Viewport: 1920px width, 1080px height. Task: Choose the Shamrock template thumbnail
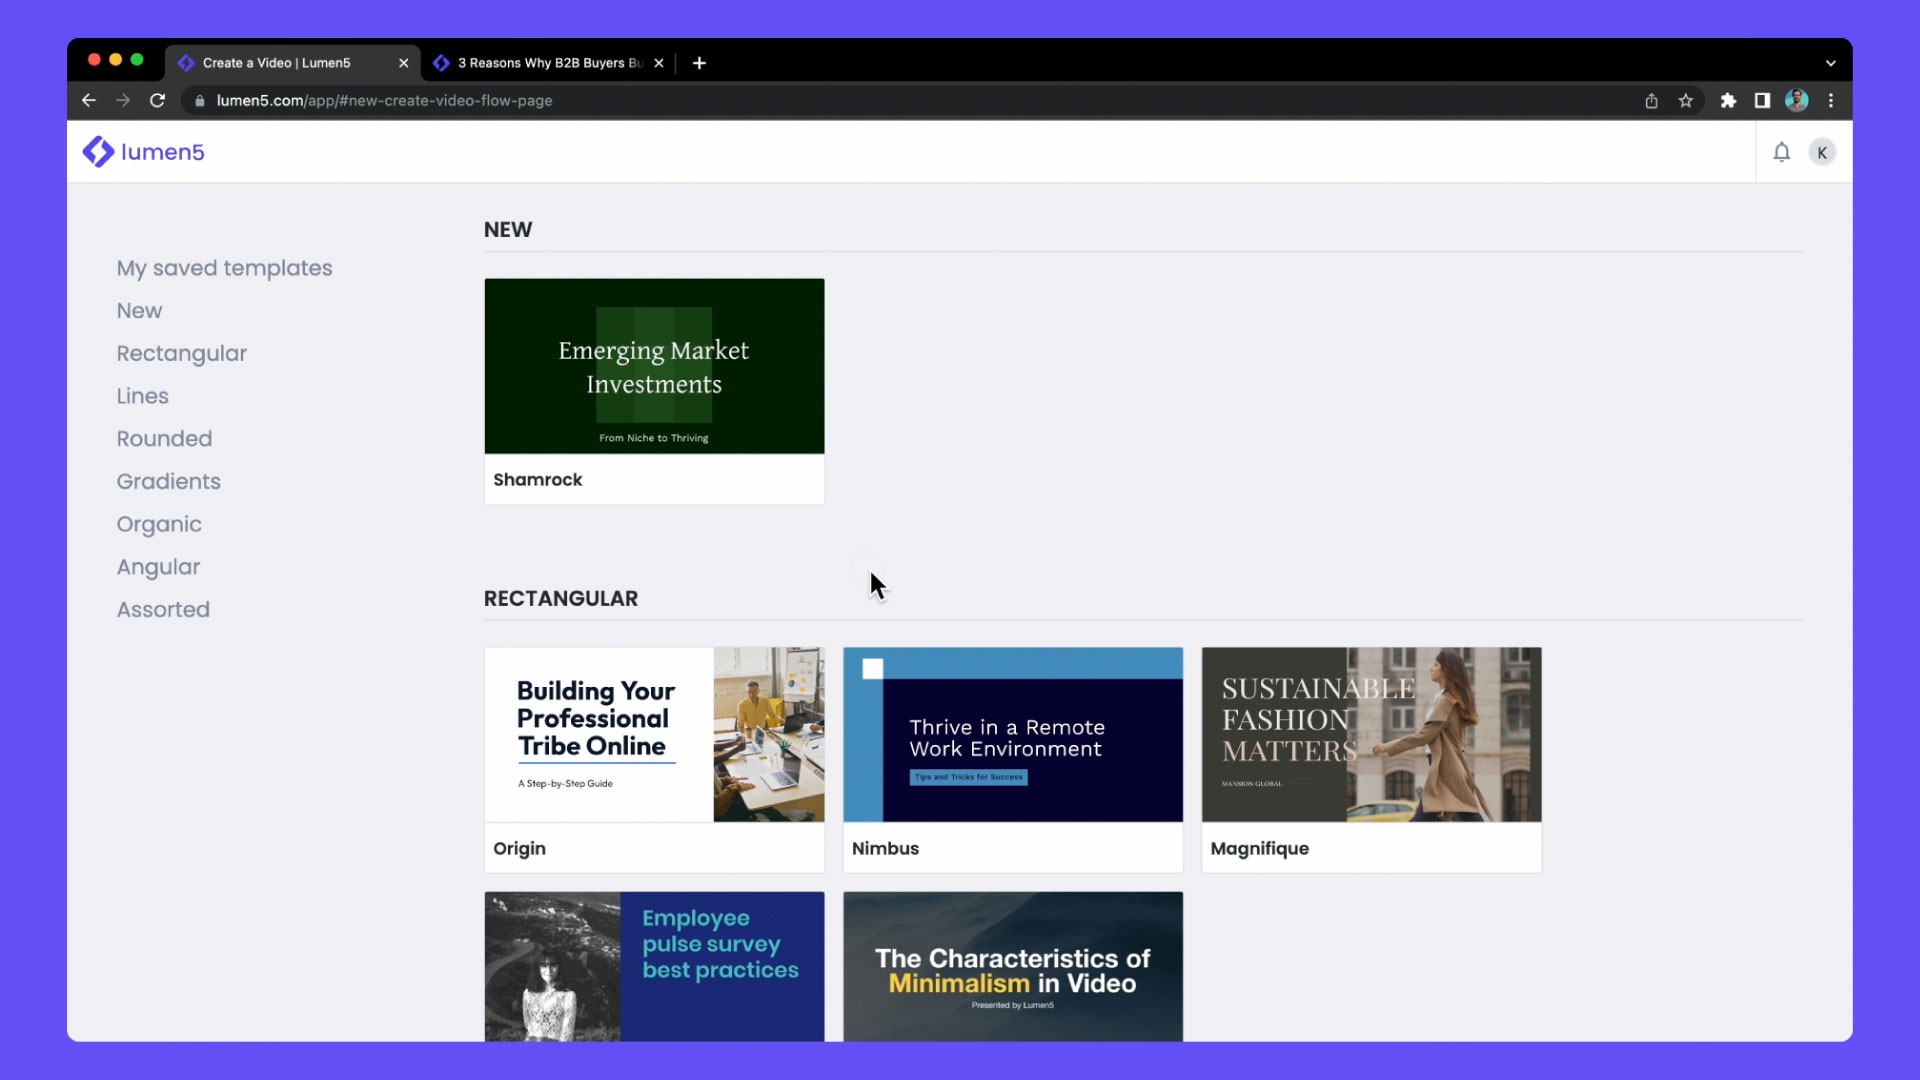click(654, 366)
